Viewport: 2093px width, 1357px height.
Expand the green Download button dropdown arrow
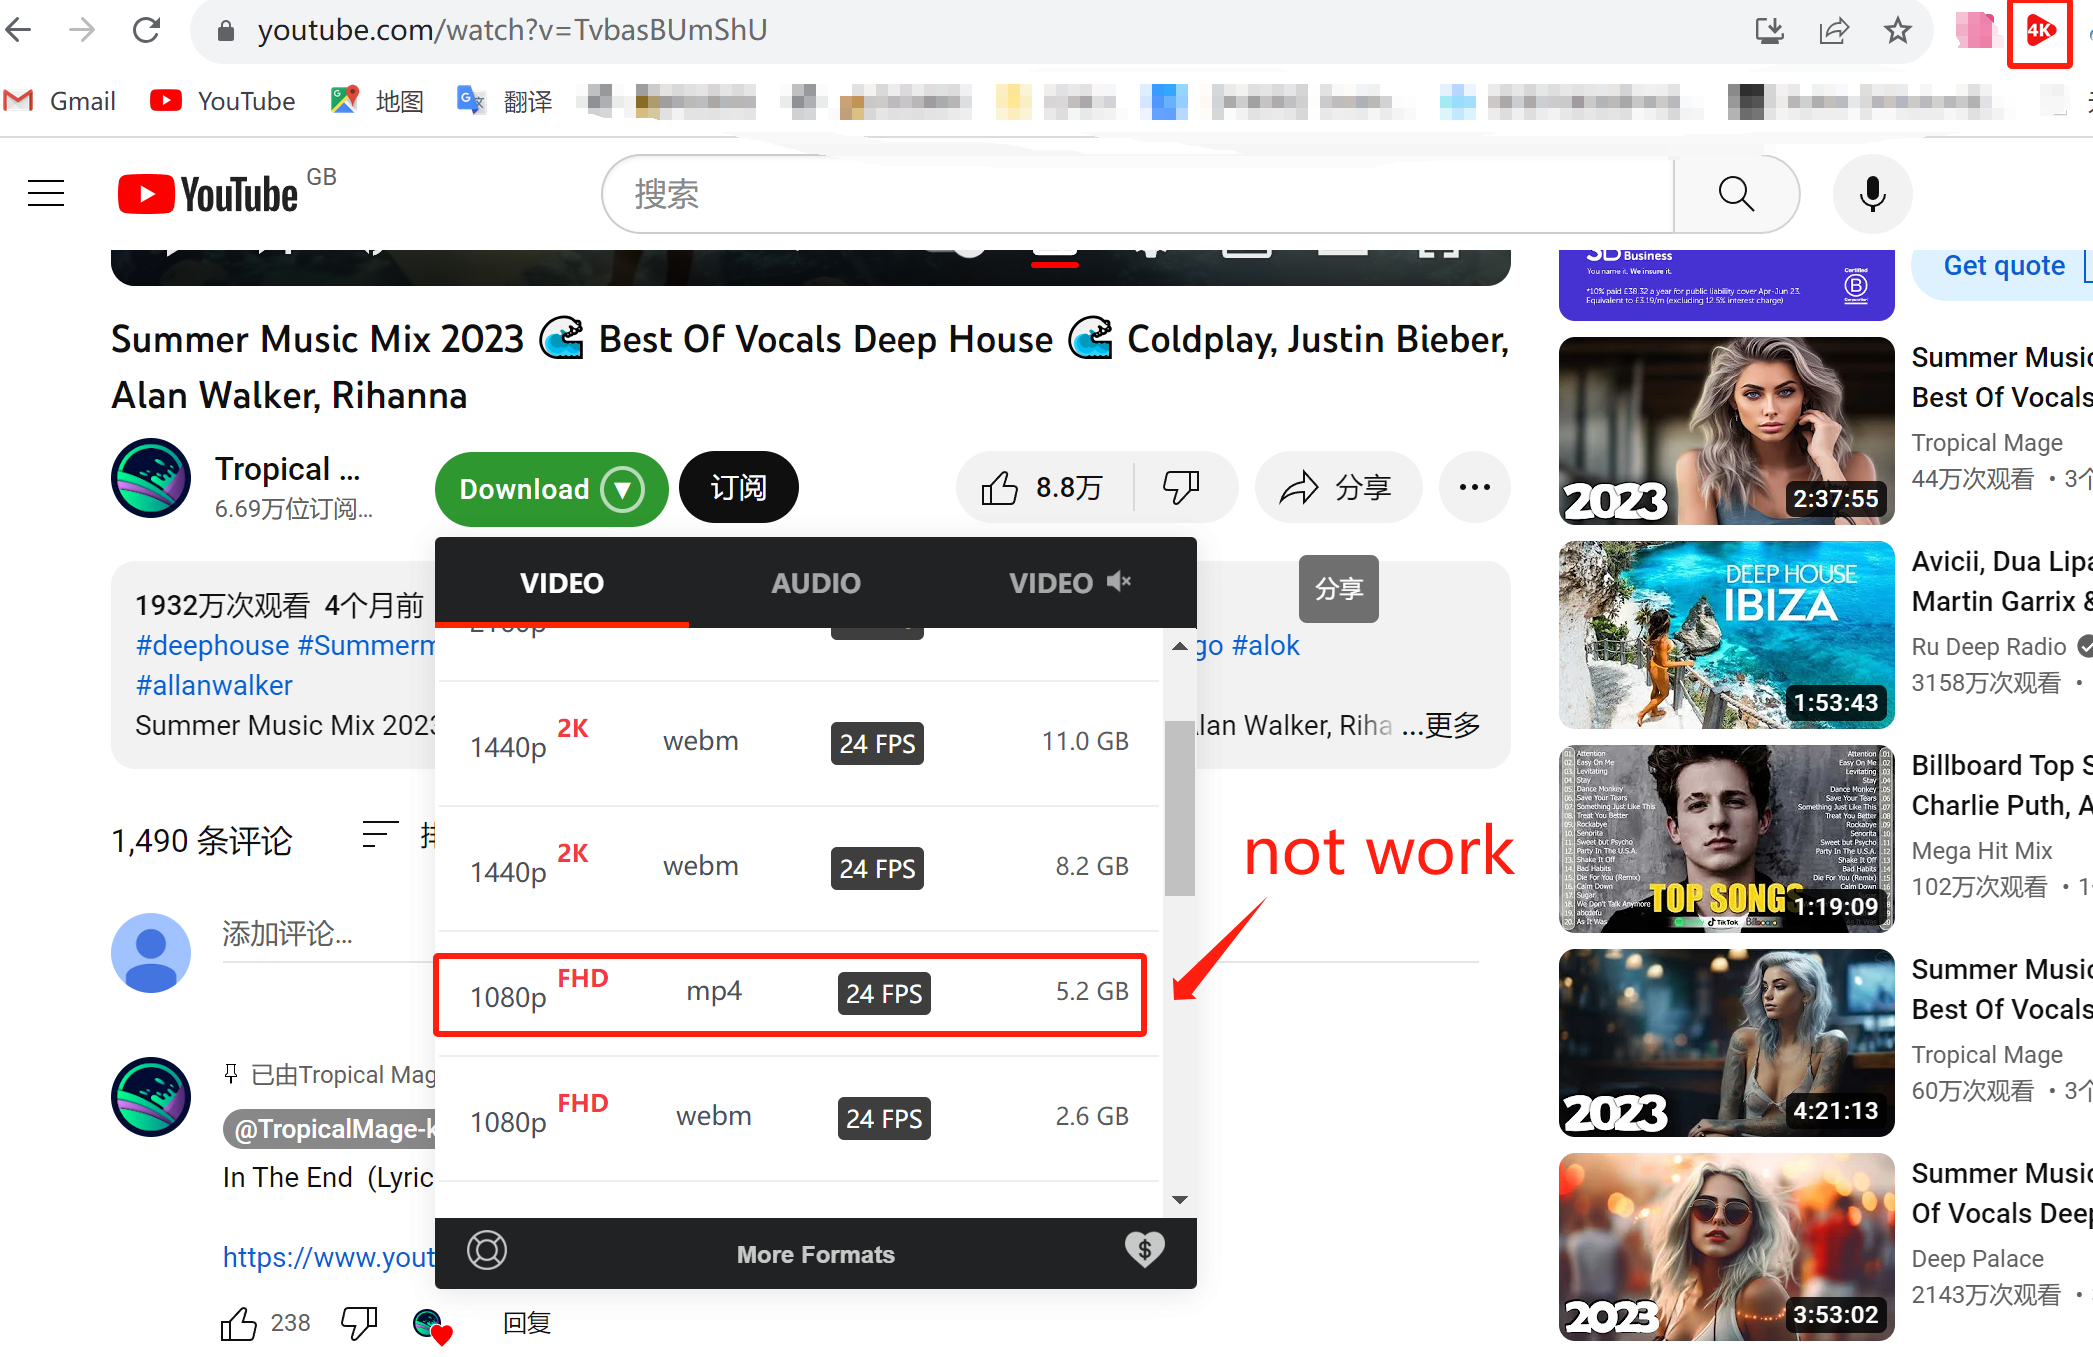tap(622, 489)
